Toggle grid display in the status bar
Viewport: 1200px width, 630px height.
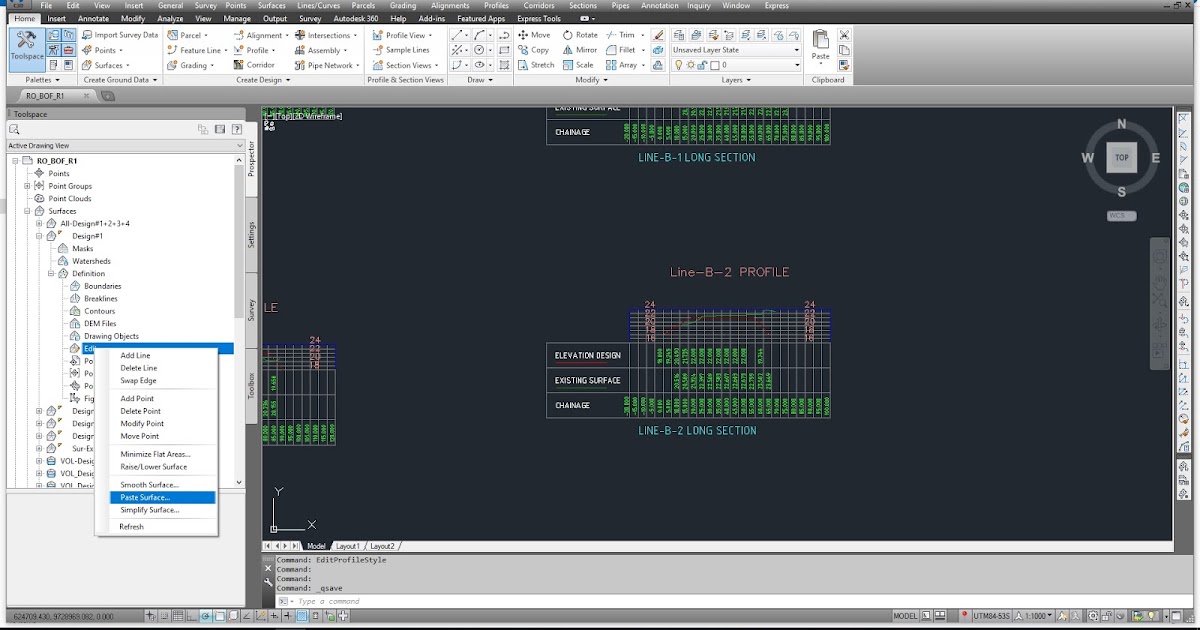click(177, 617)
